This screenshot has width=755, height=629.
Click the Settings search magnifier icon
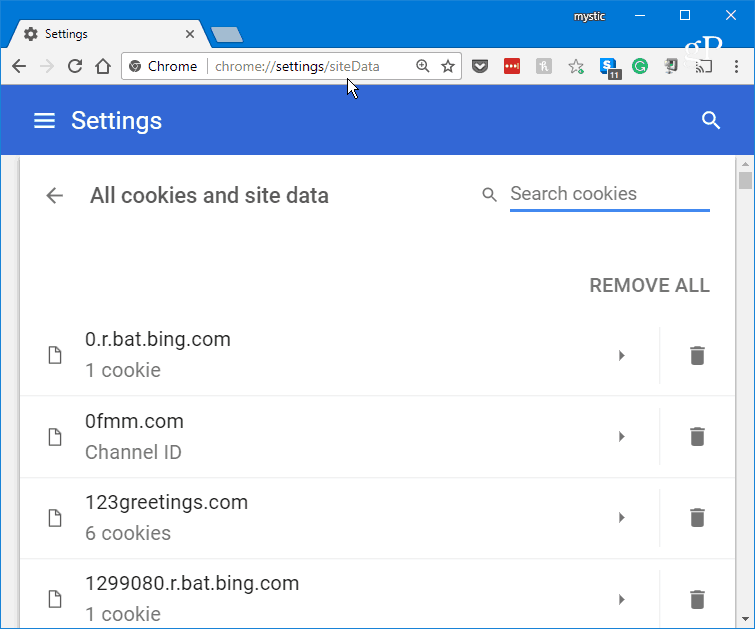tap(711, 121)
